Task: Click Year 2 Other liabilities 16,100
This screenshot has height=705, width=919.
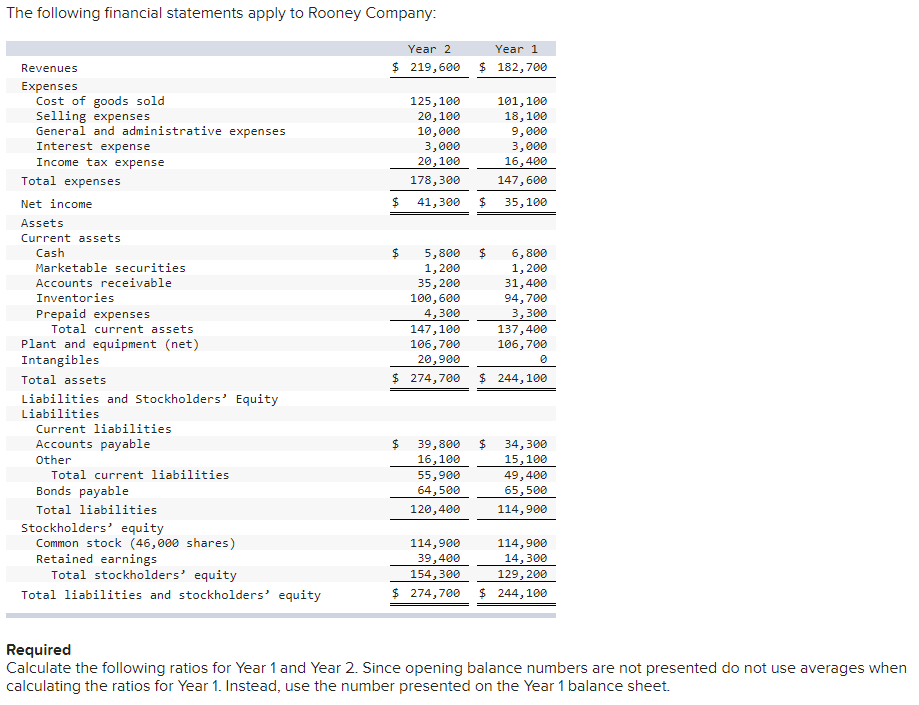Action: coord(438,459)
